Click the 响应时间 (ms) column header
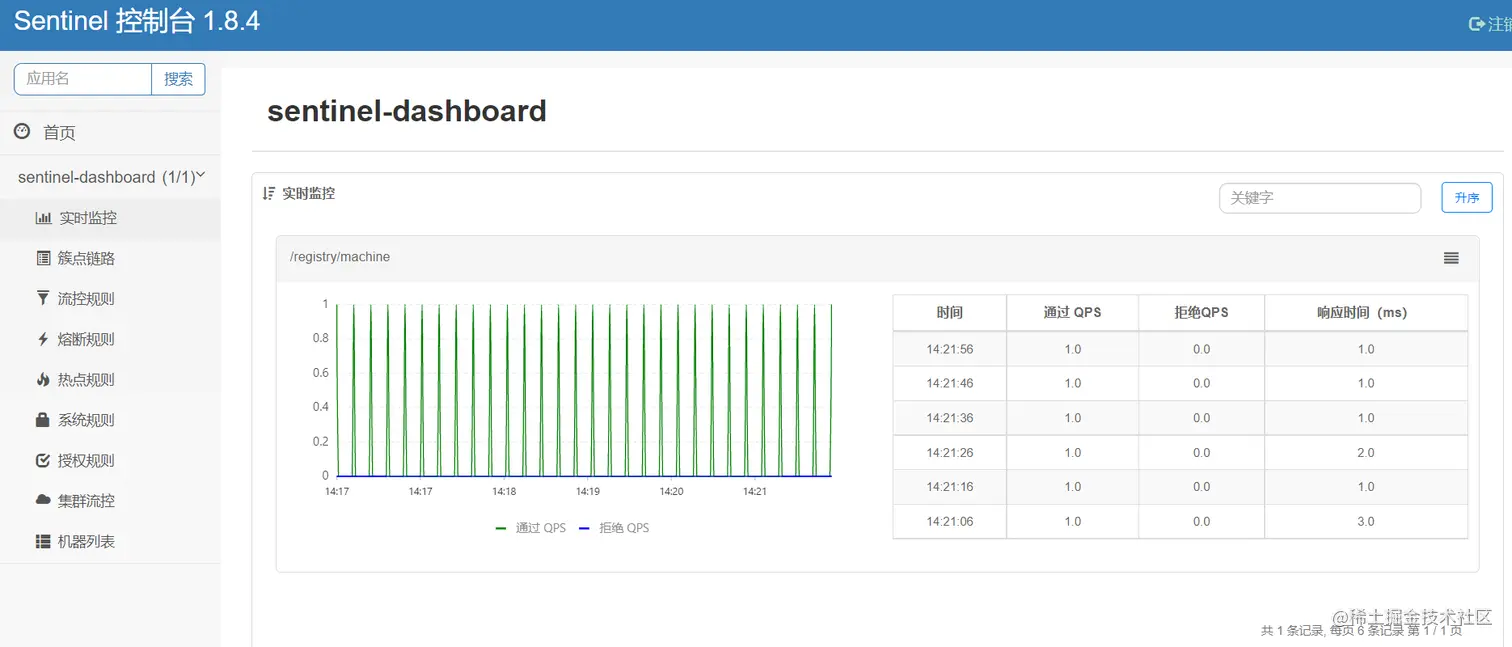Screen dimensions: 1512x647 (1366, 313)
